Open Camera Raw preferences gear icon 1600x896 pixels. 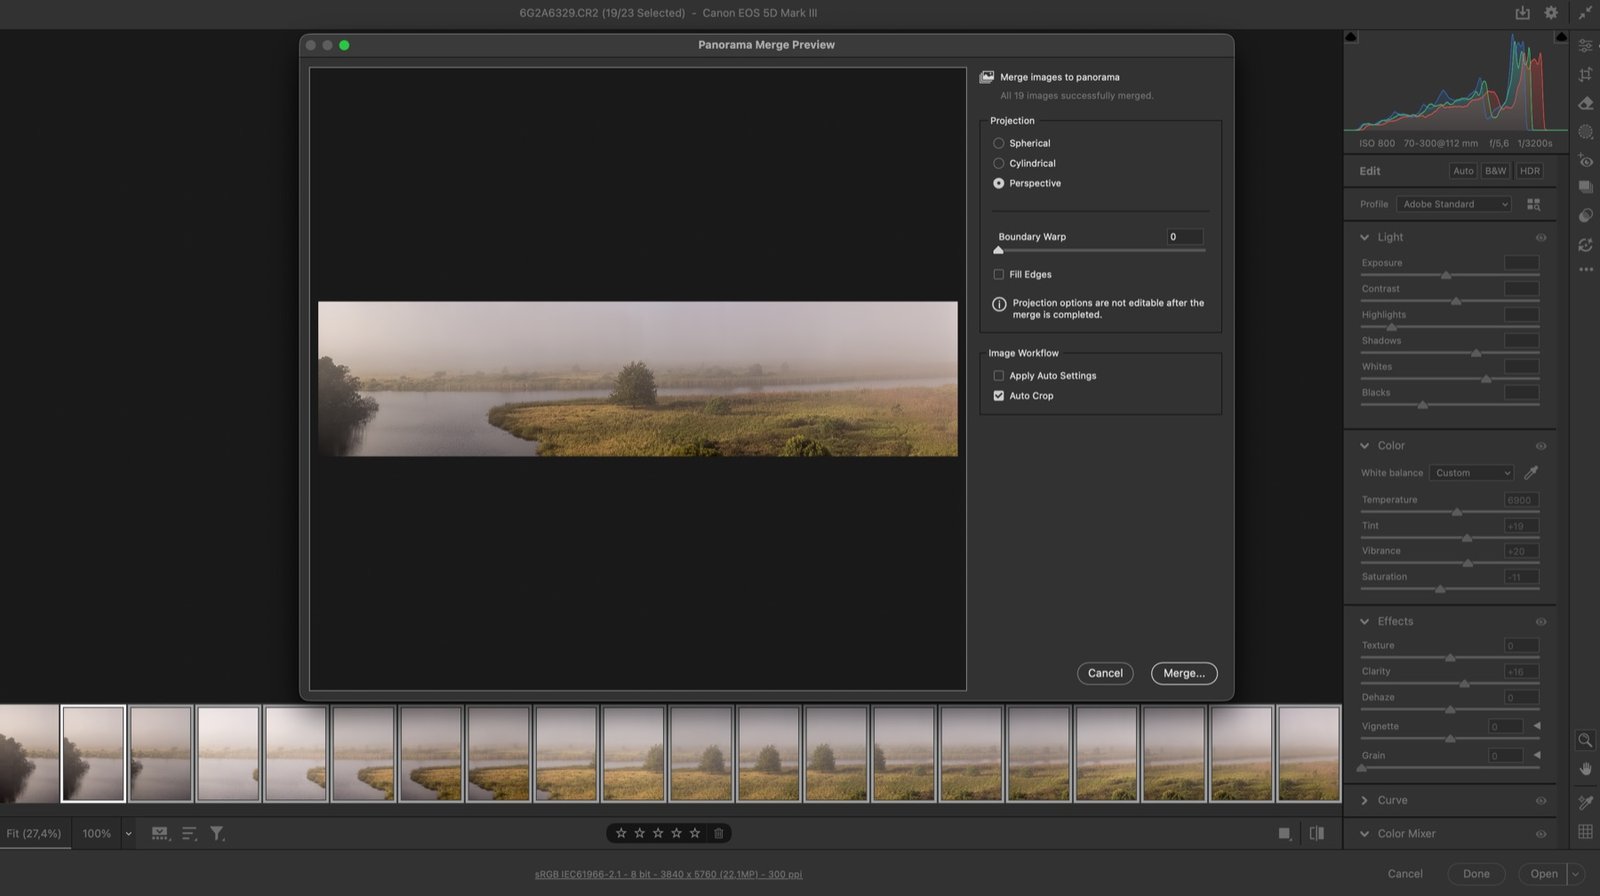1551,13
